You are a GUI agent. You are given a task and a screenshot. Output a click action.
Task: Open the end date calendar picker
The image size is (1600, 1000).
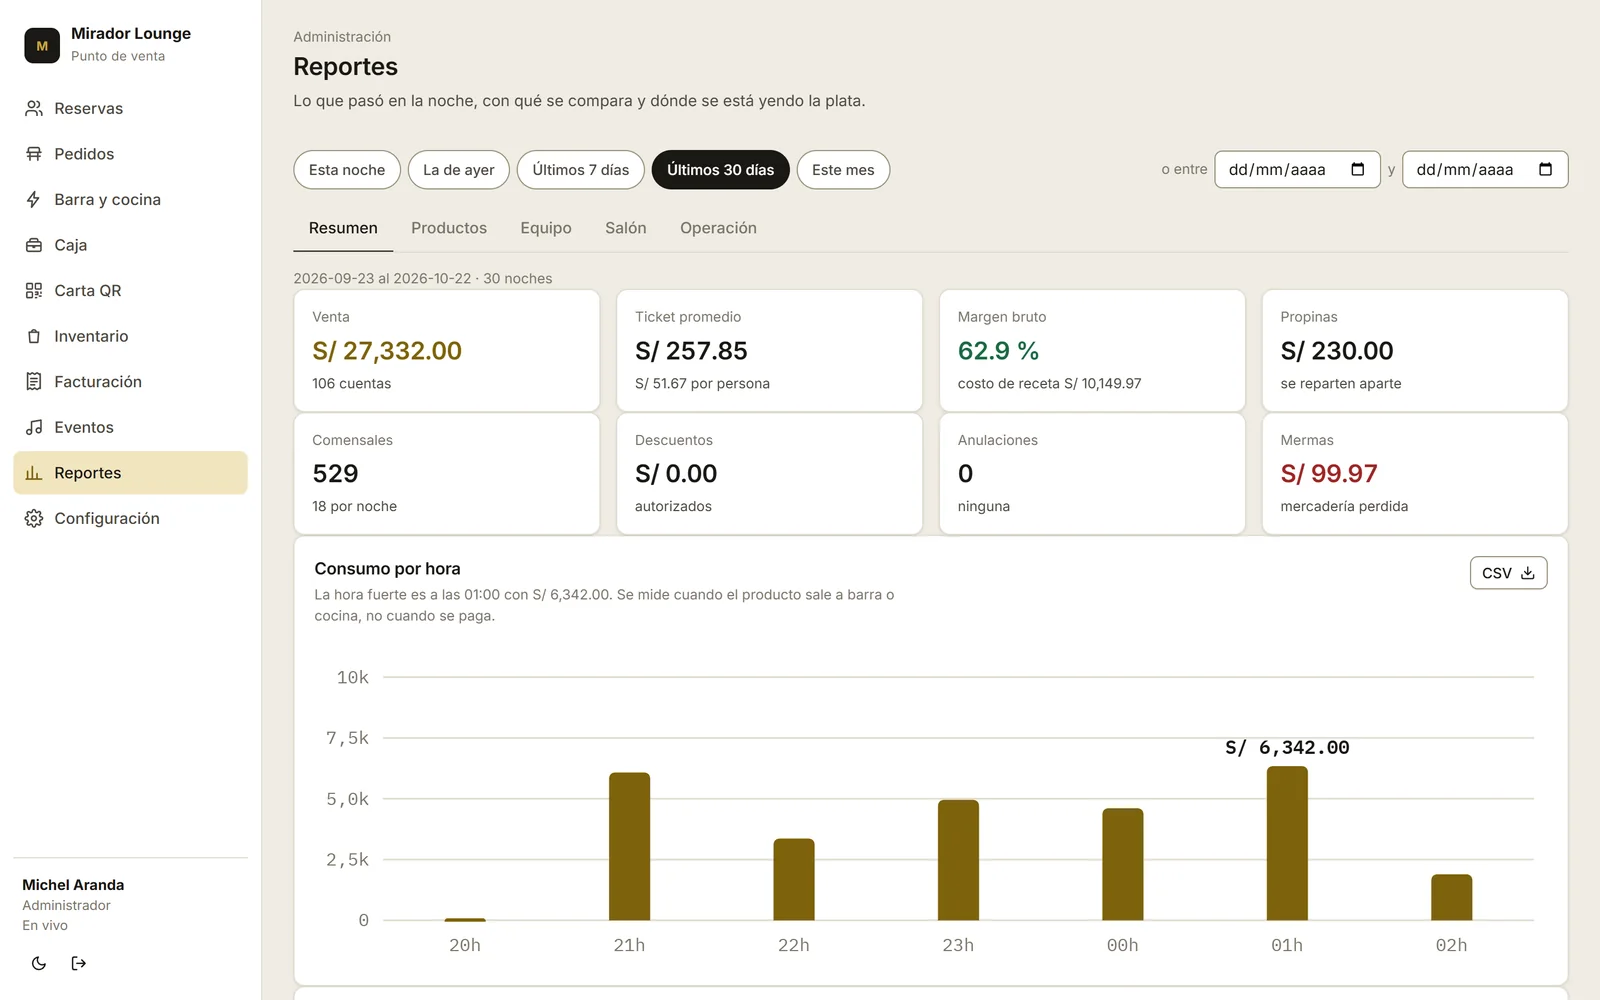1545,169
